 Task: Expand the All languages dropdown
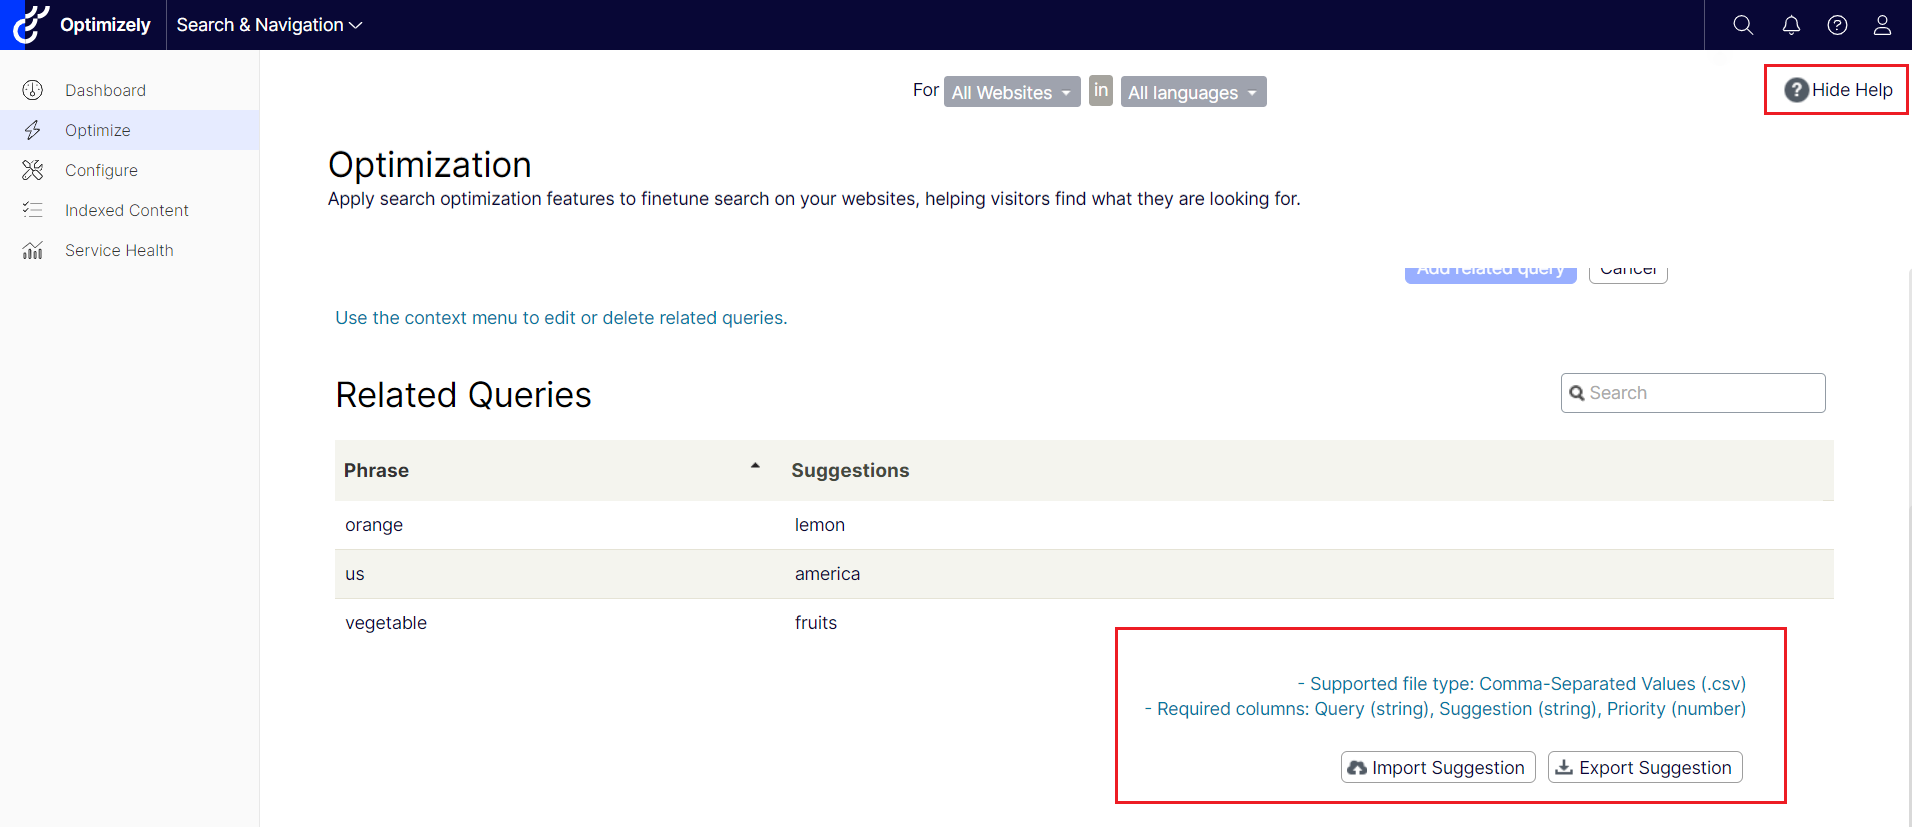click(1192, 92)
